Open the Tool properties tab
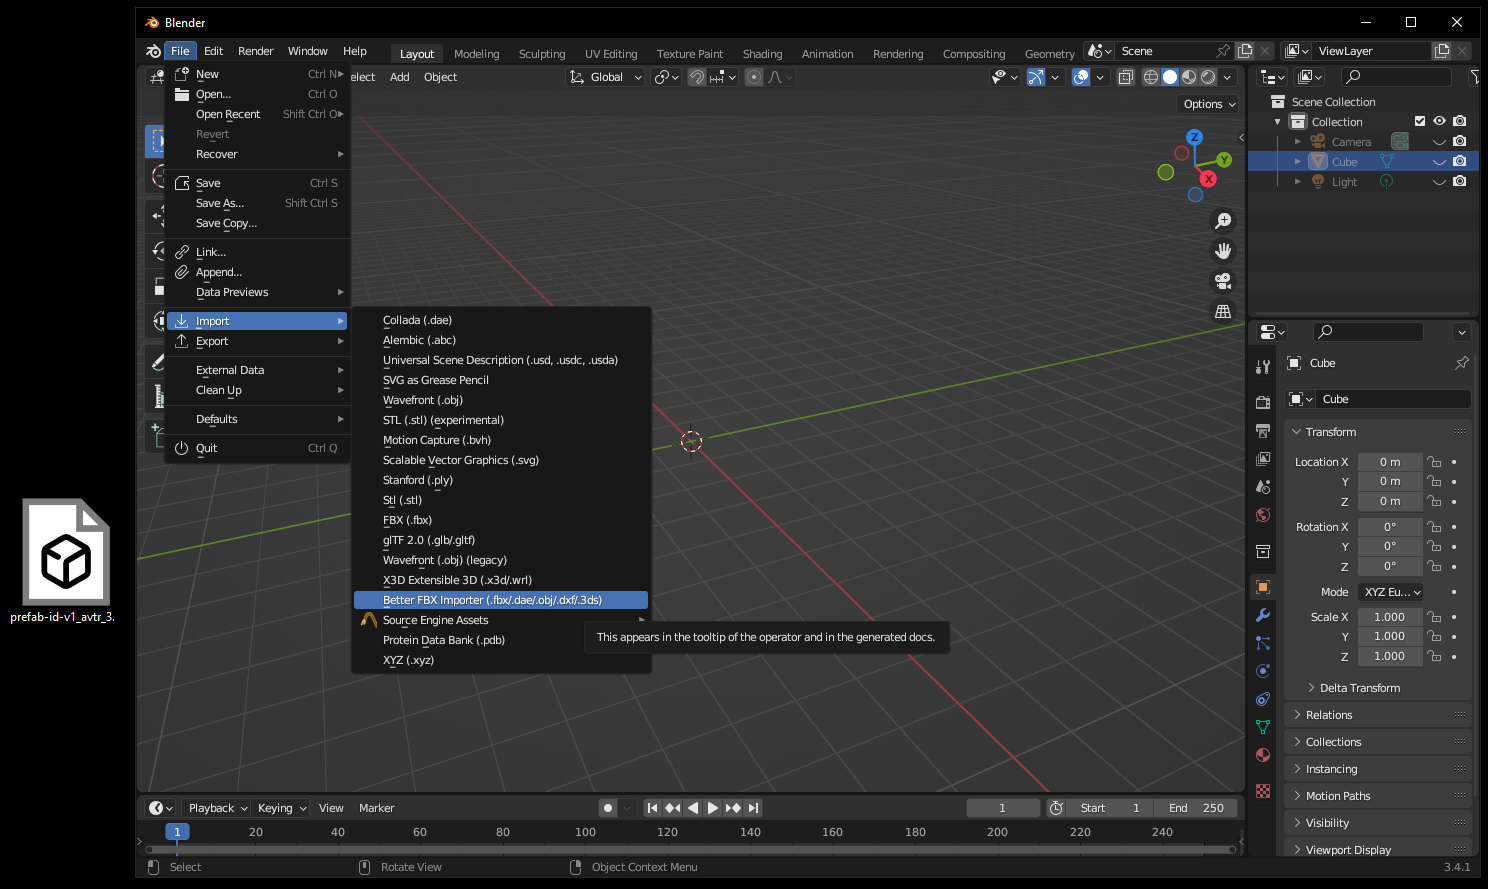The height and width of the screenshot is (889, 1488). tap(1263, 367)
